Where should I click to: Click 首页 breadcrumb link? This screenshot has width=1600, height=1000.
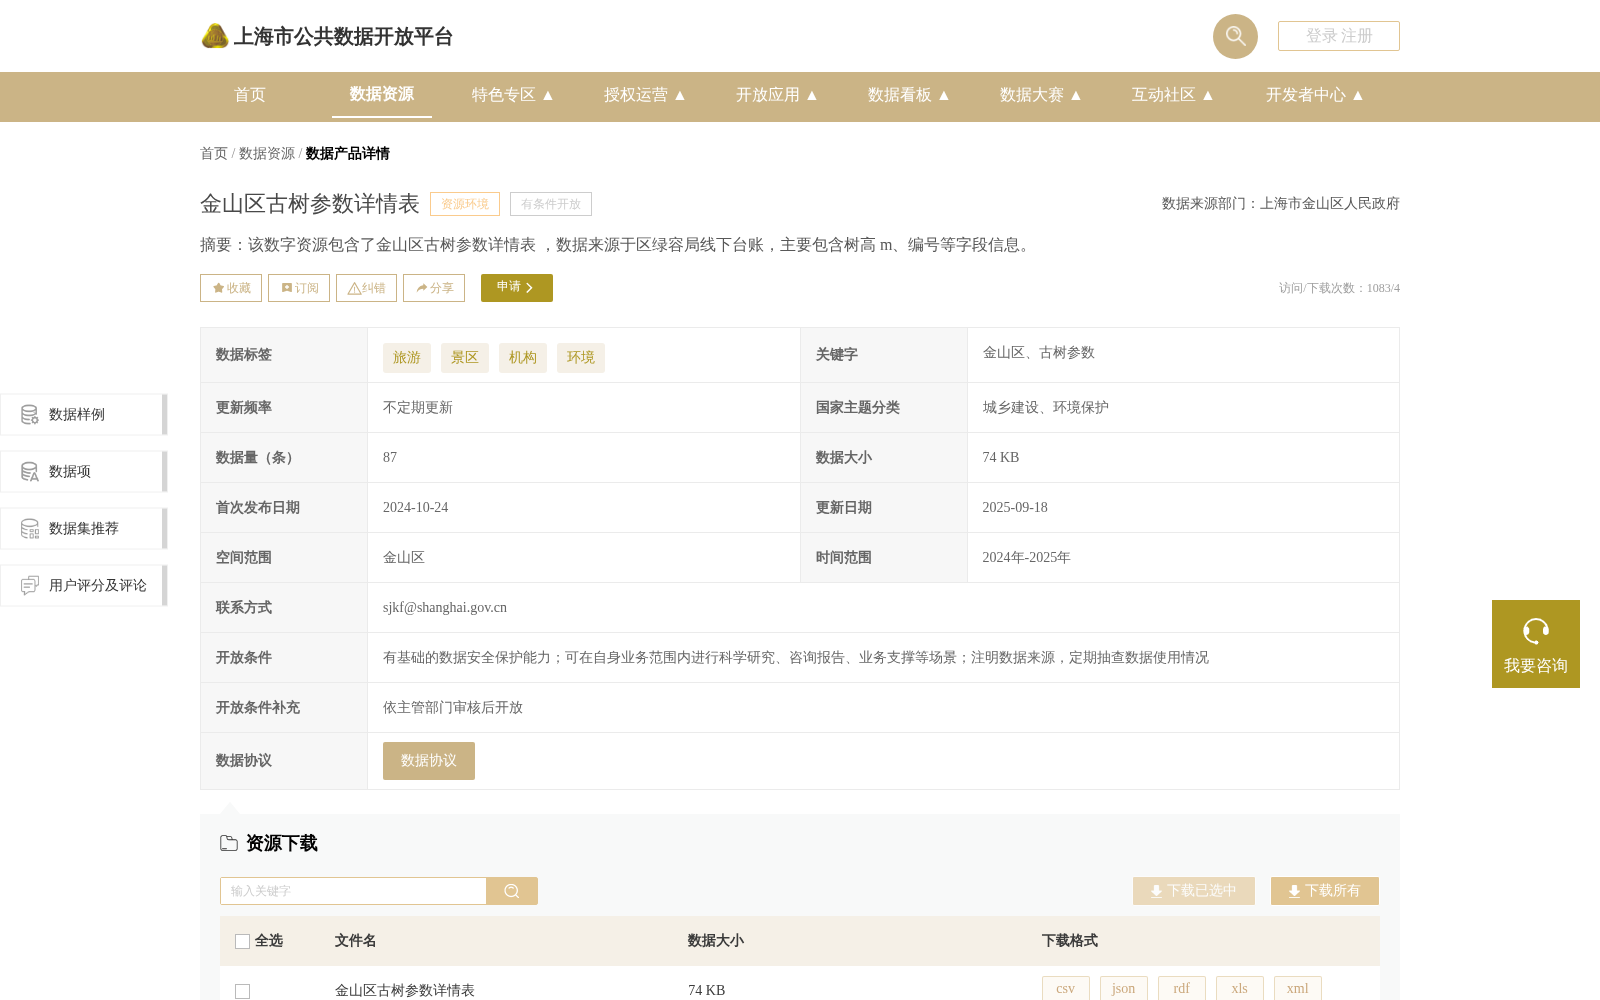(x=214, y=153)
